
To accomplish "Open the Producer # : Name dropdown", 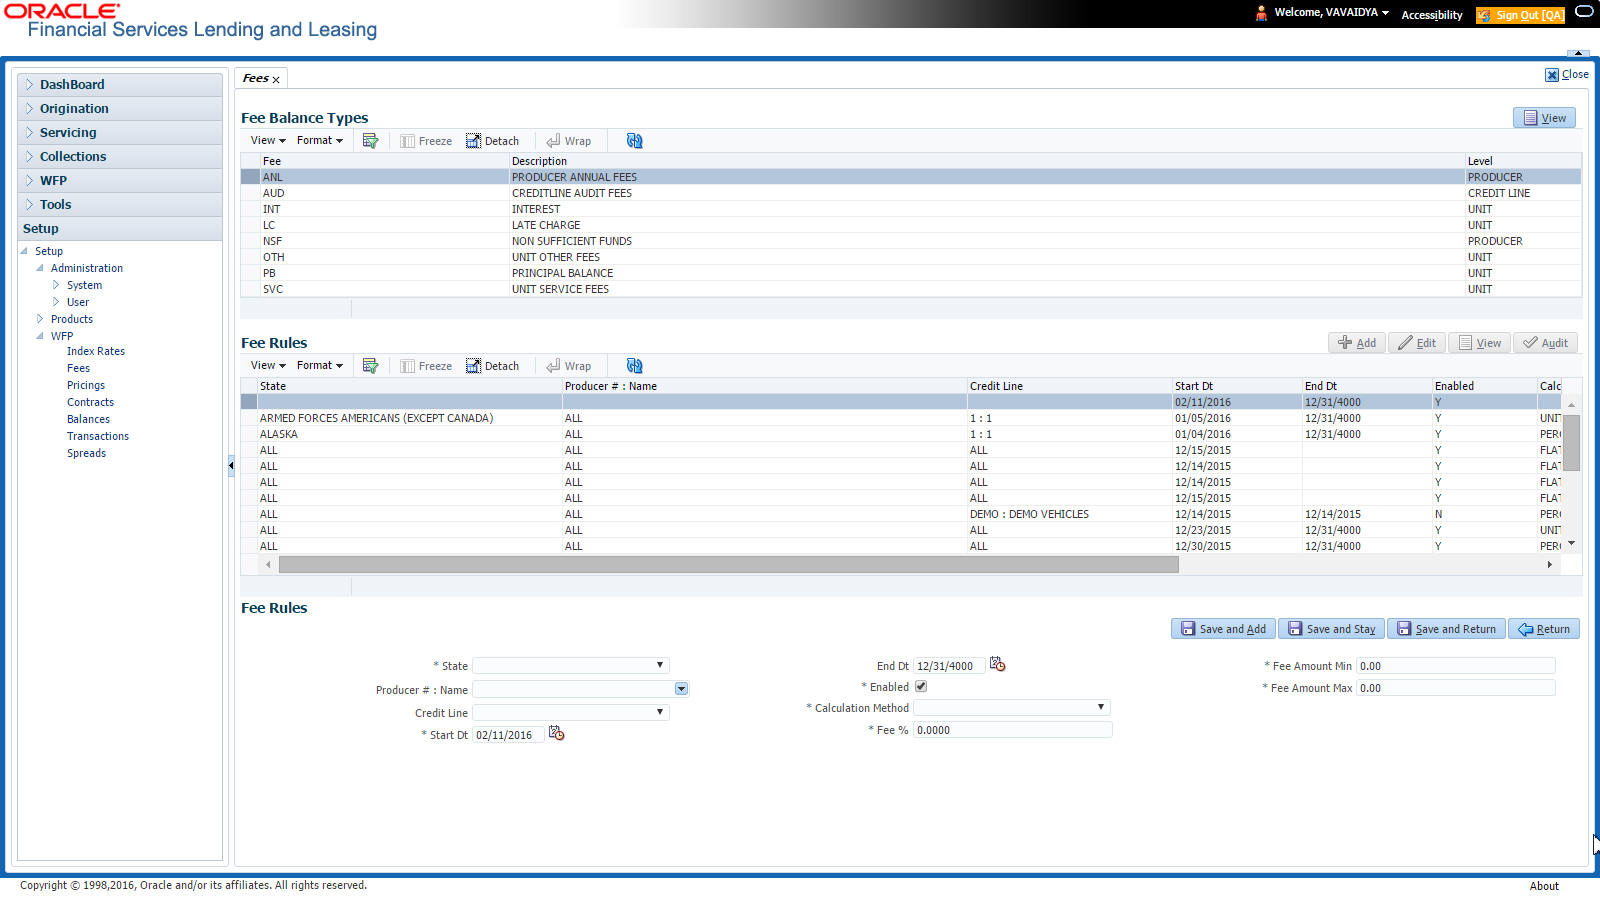I will tap(681, 689).
